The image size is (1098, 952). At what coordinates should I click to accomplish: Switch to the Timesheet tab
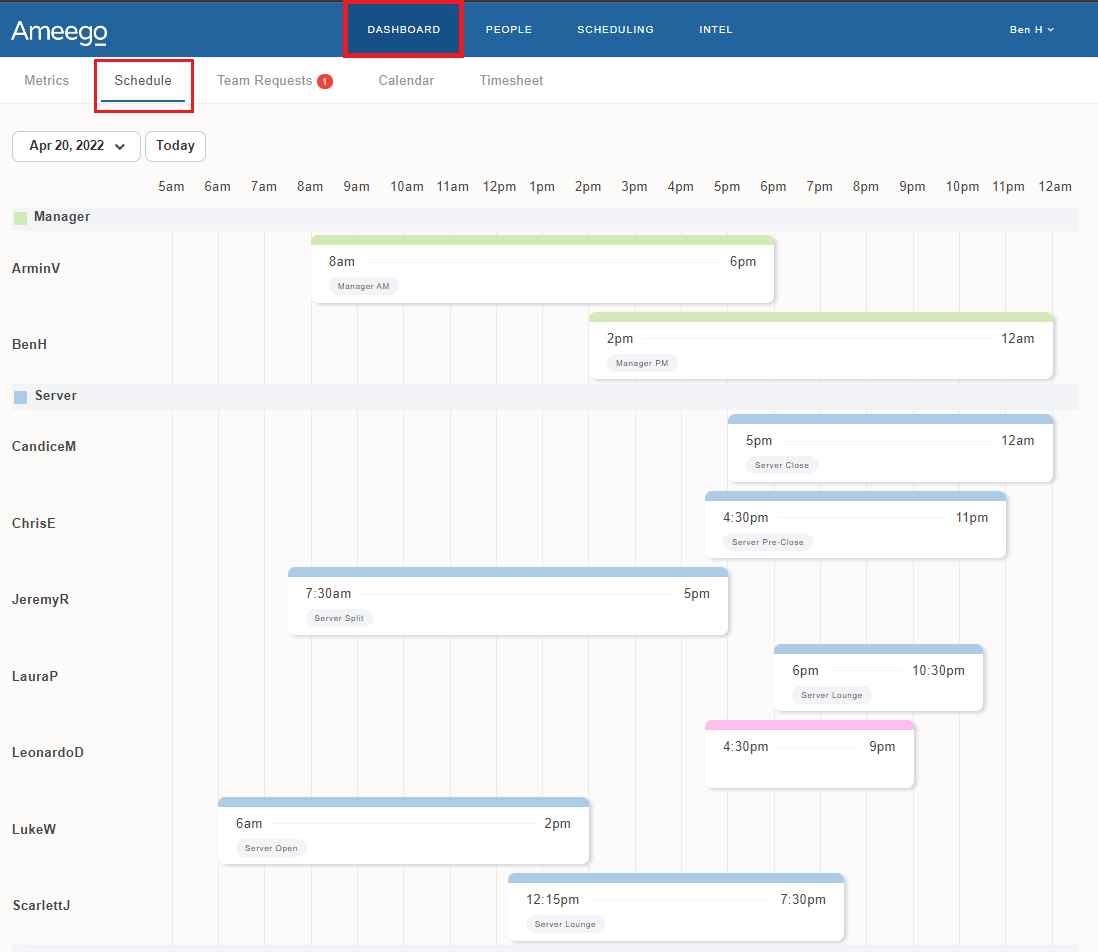511,80
